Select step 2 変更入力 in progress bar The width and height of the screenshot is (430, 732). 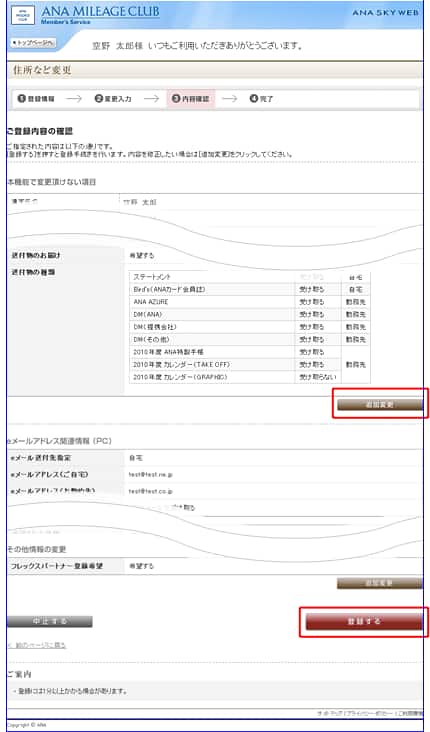click(113, 99)
